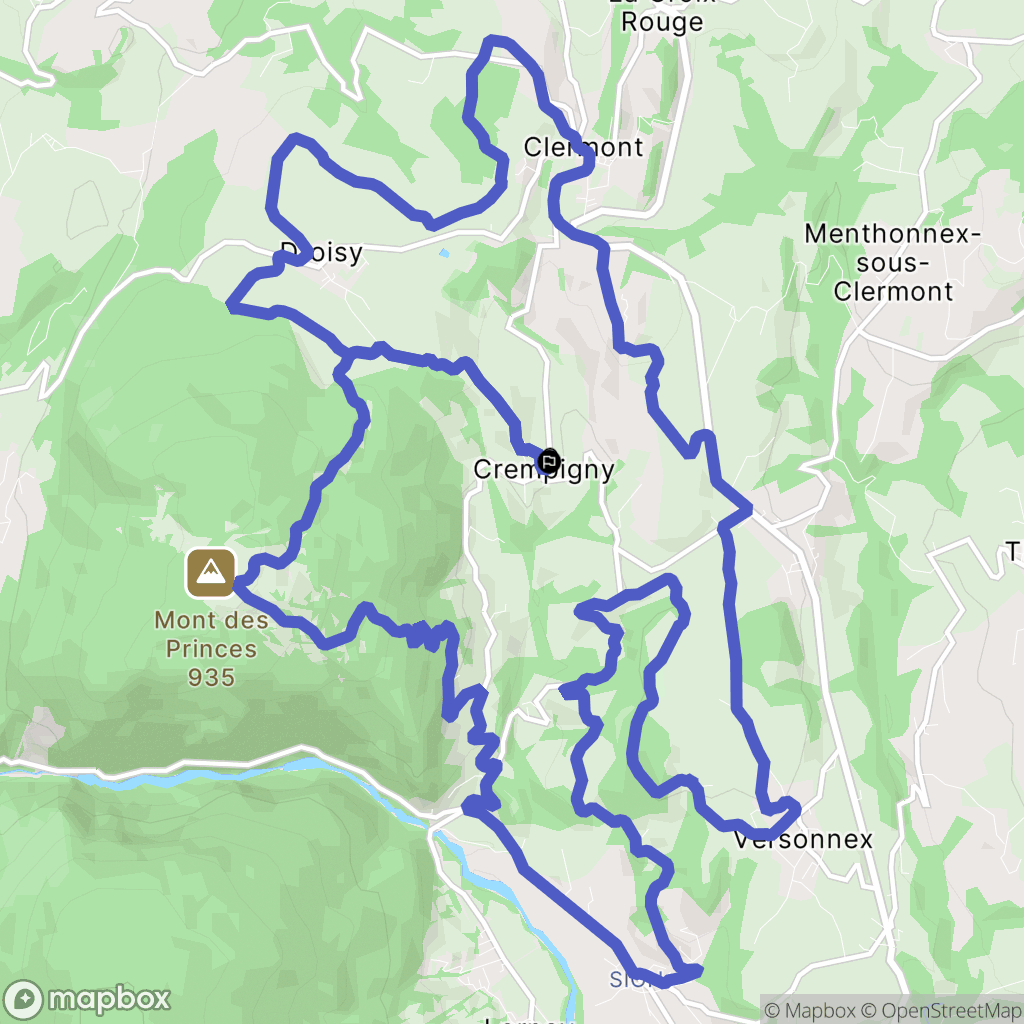
Task: Select the Menthonnex-sous-Clermont label
Action: 893,263
